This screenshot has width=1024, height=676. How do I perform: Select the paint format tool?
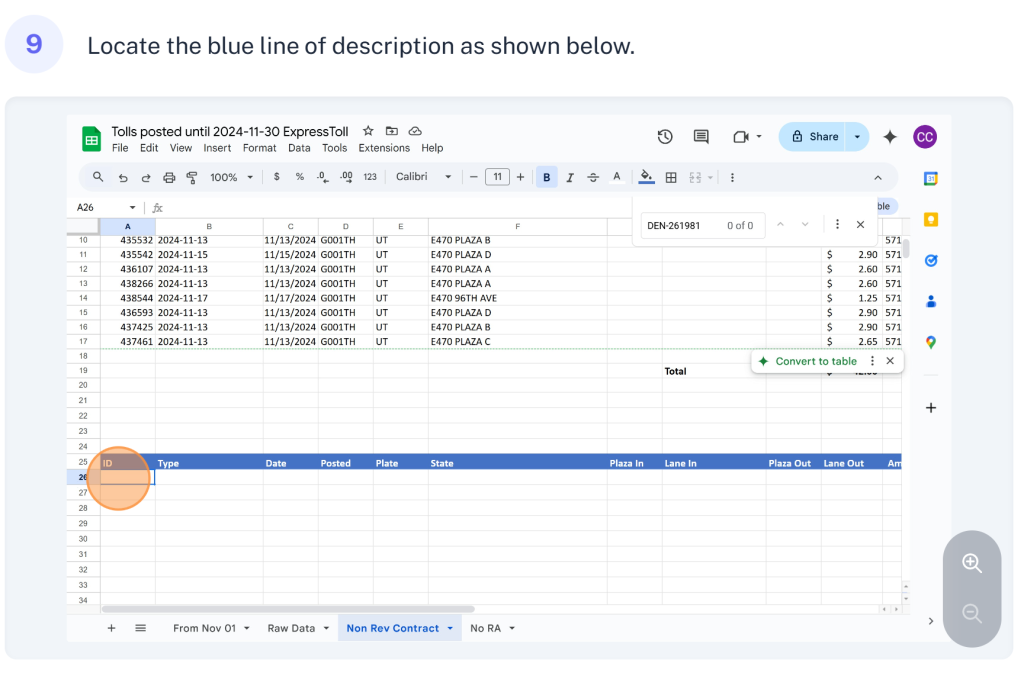tap(192, 177)
